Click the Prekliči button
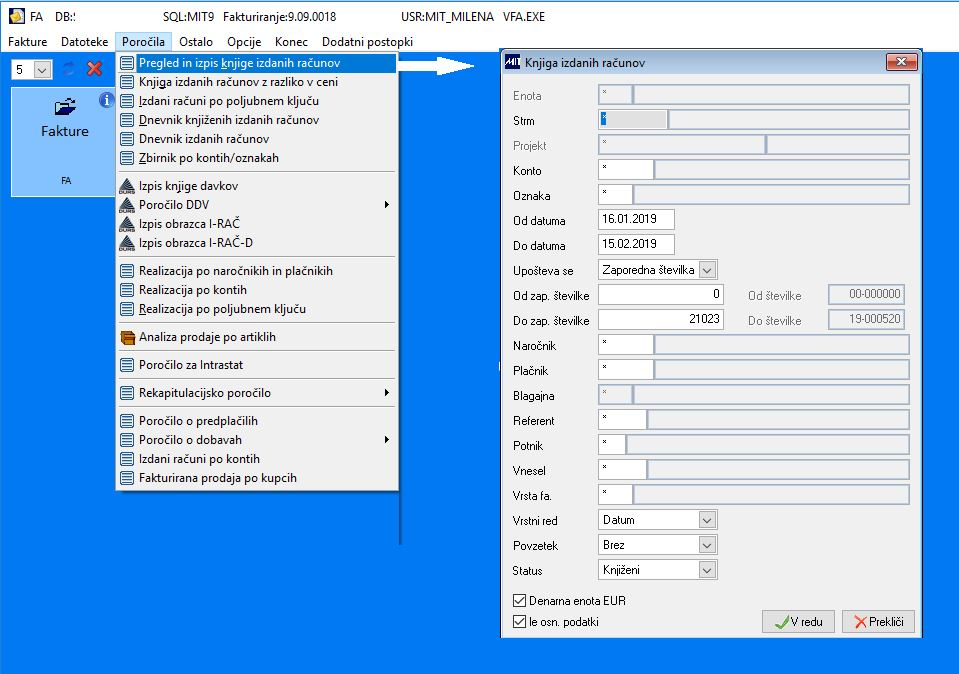959x674 pixels. [x=878, y=621]
